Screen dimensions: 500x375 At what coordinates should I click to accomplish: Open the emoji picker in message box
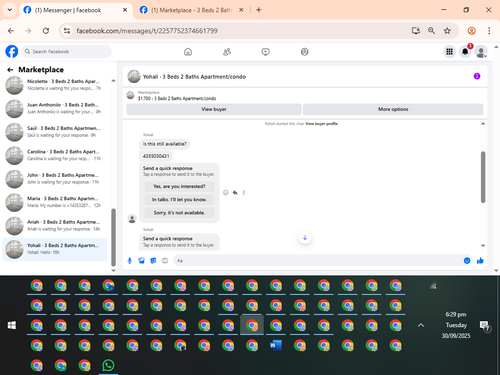(x=467, y=261)
